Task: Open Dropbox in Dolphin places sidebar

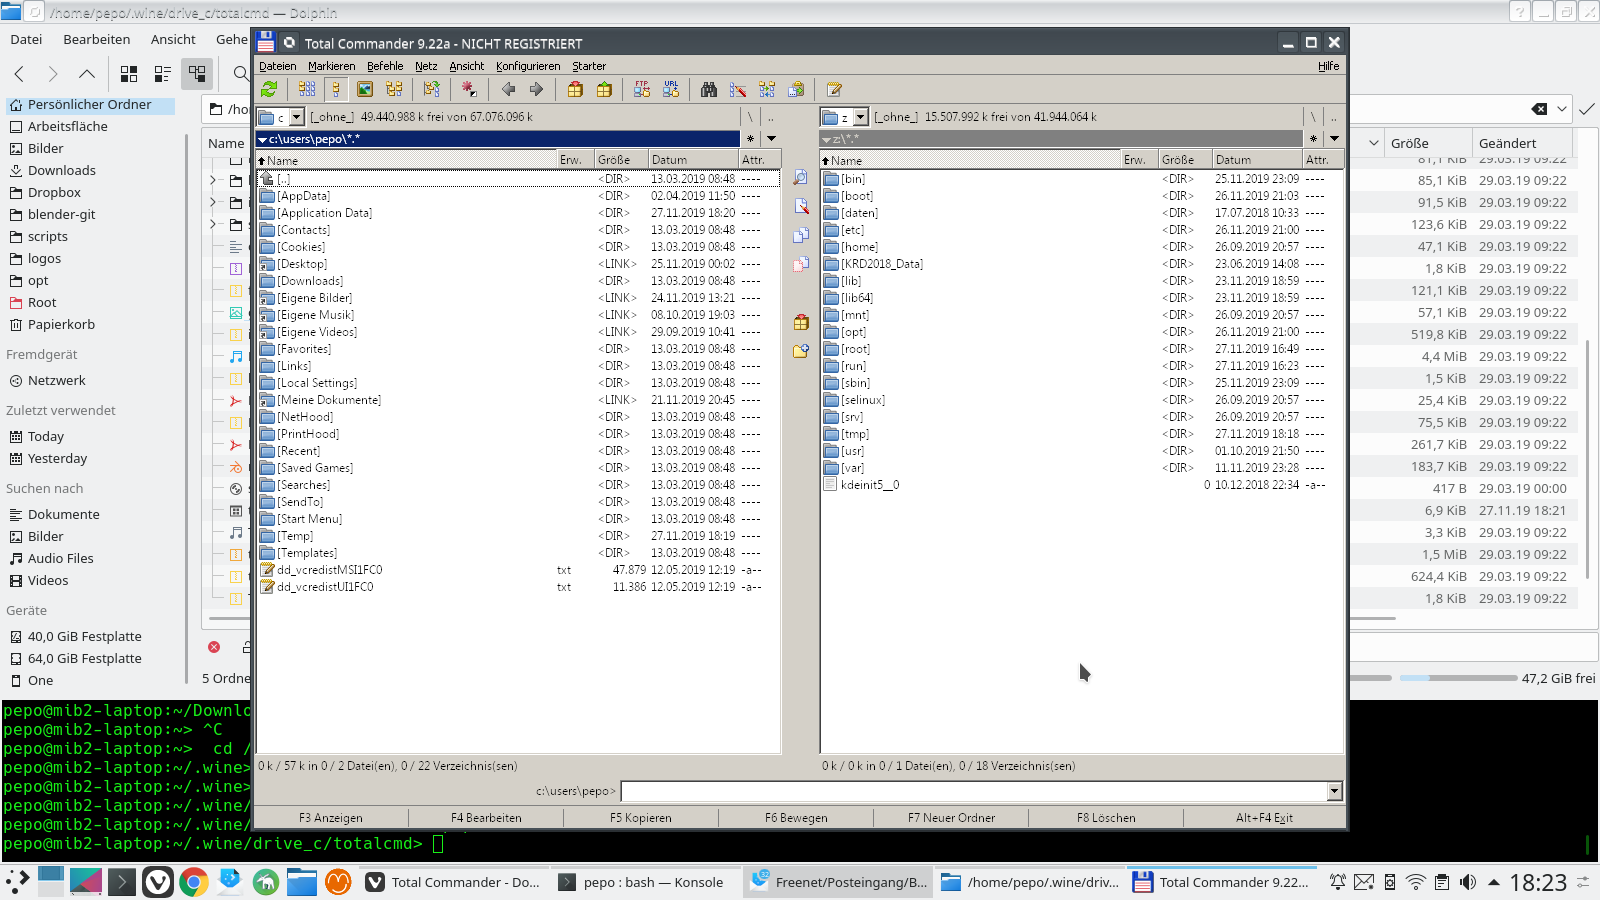Action: pyautogui.click(x=54, y=192)
